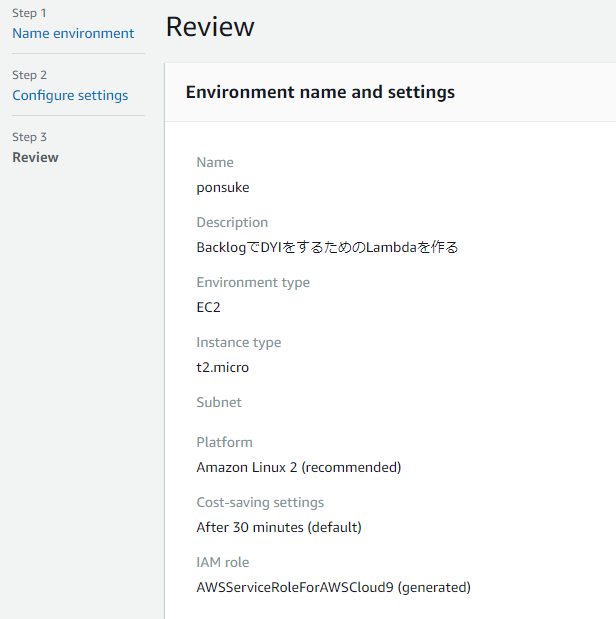Click the Backlog Lambda description text
Image resolution: width=616 pixels, height=619 pixels.
tap(327, 247)
